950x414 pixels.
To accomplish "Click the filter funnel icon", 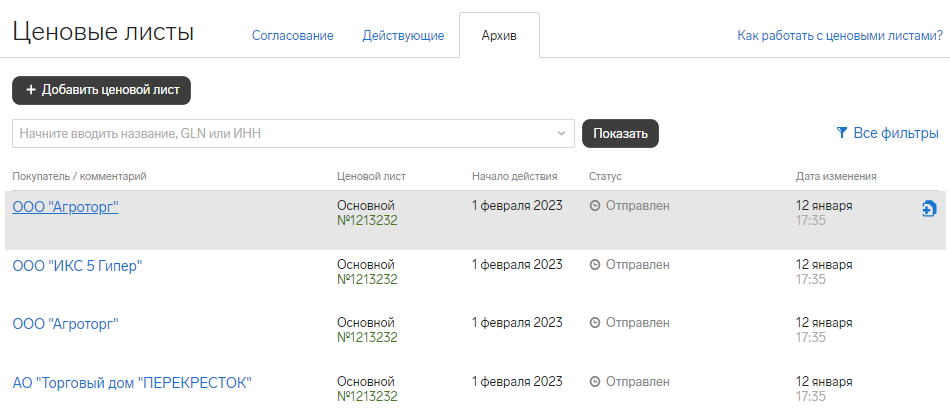I will click(841, 133).
